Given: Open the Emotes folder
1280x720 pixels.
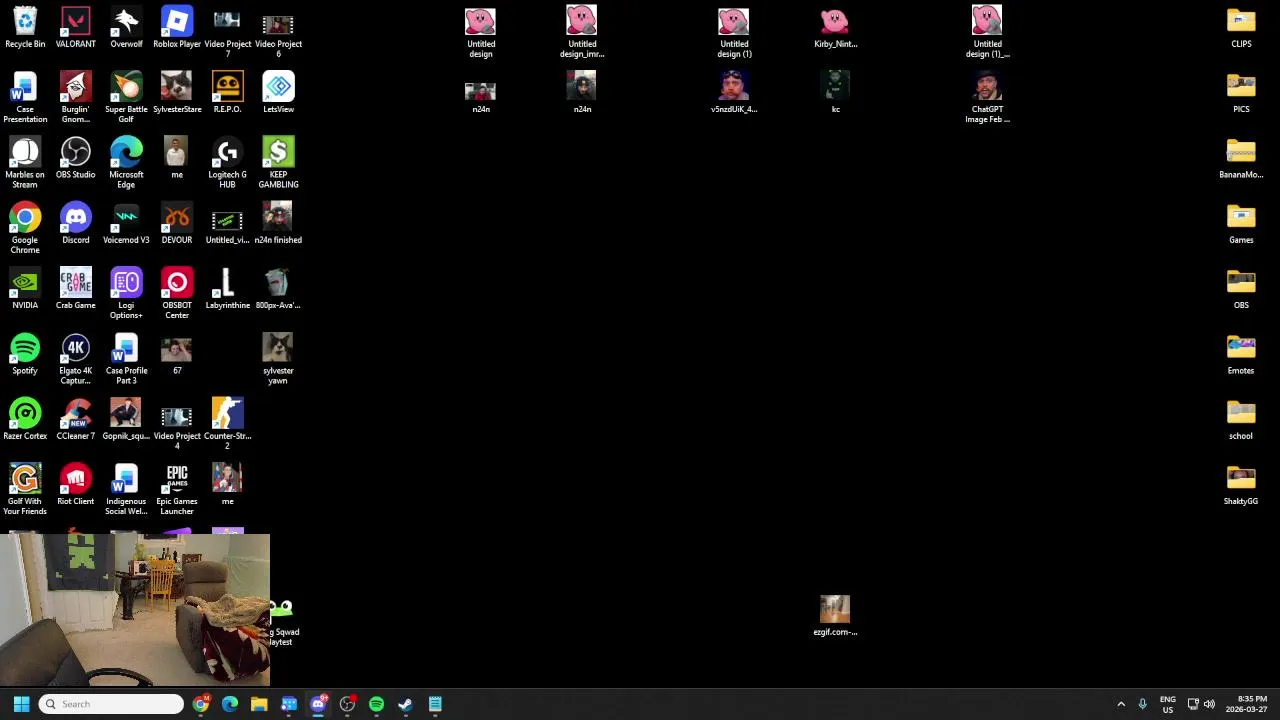Looking at the screenshot, I should point(1241,354).
